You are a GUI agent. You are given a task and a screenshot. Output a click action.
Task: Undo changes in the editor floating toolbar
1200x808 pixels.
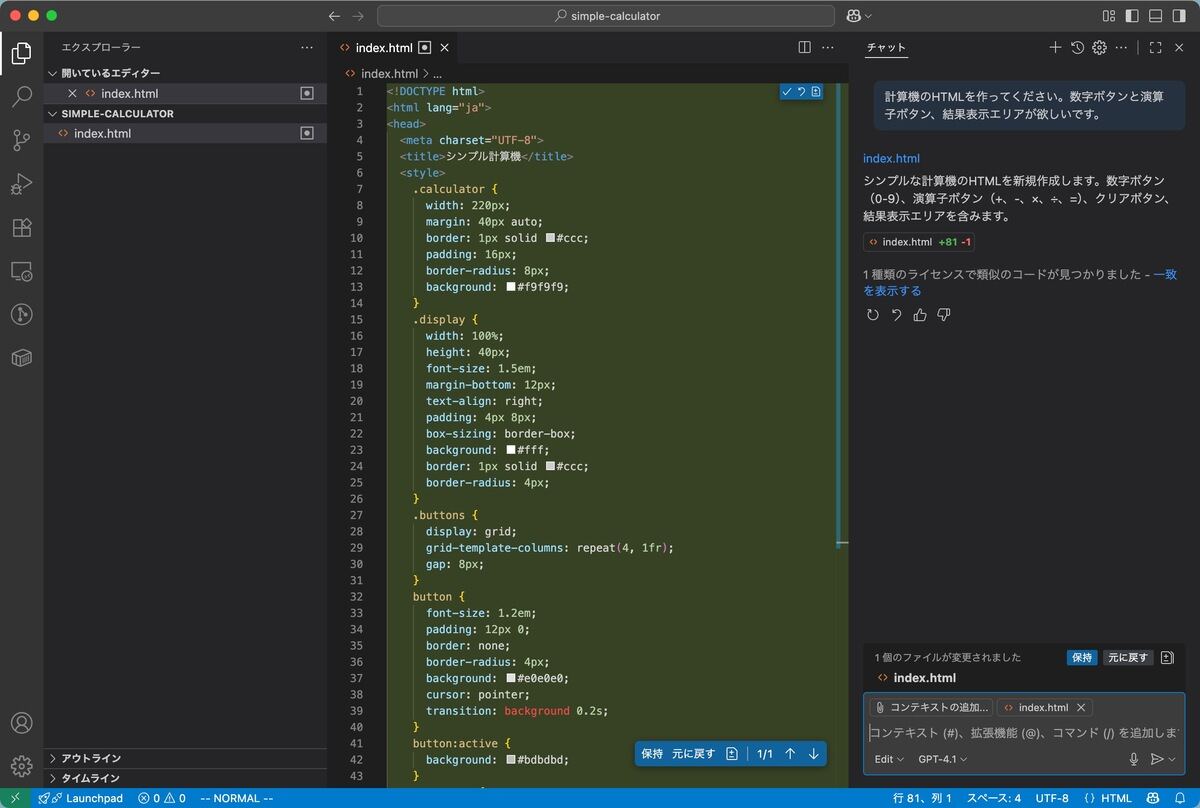(x=694, y=754)
